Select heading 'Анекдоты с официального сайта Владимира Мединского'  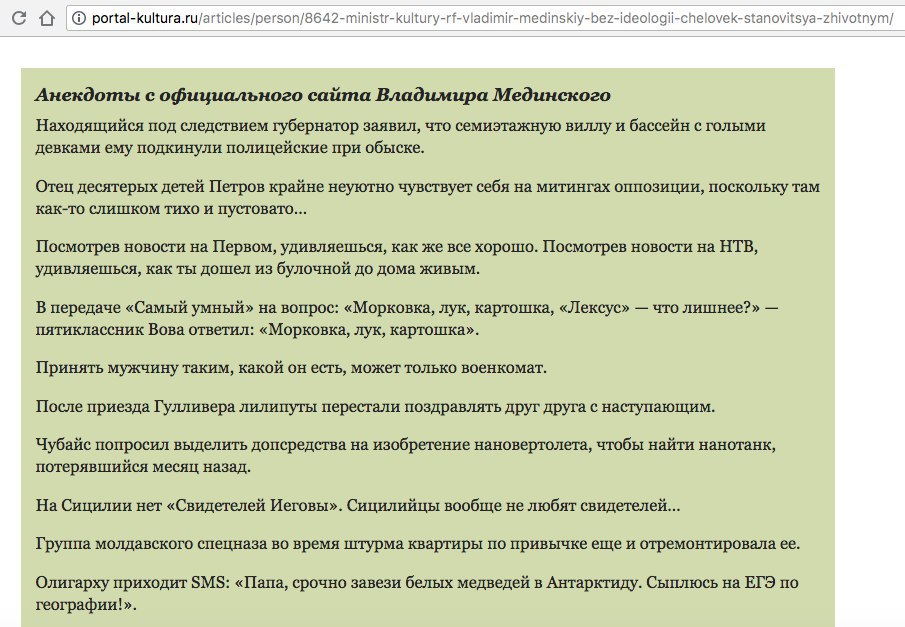(323, 95)
